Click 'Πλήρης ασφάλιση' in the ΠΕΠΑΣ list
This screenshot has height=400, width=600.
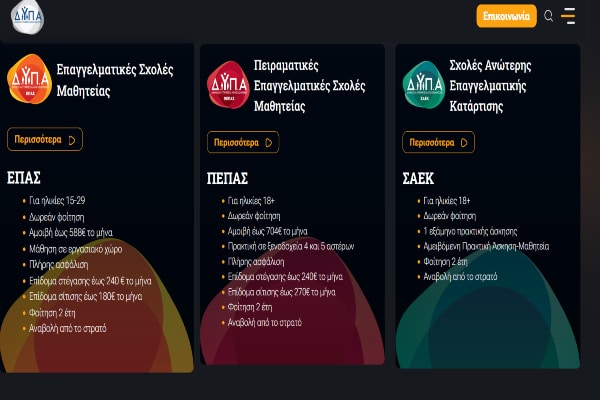[256, 262]
